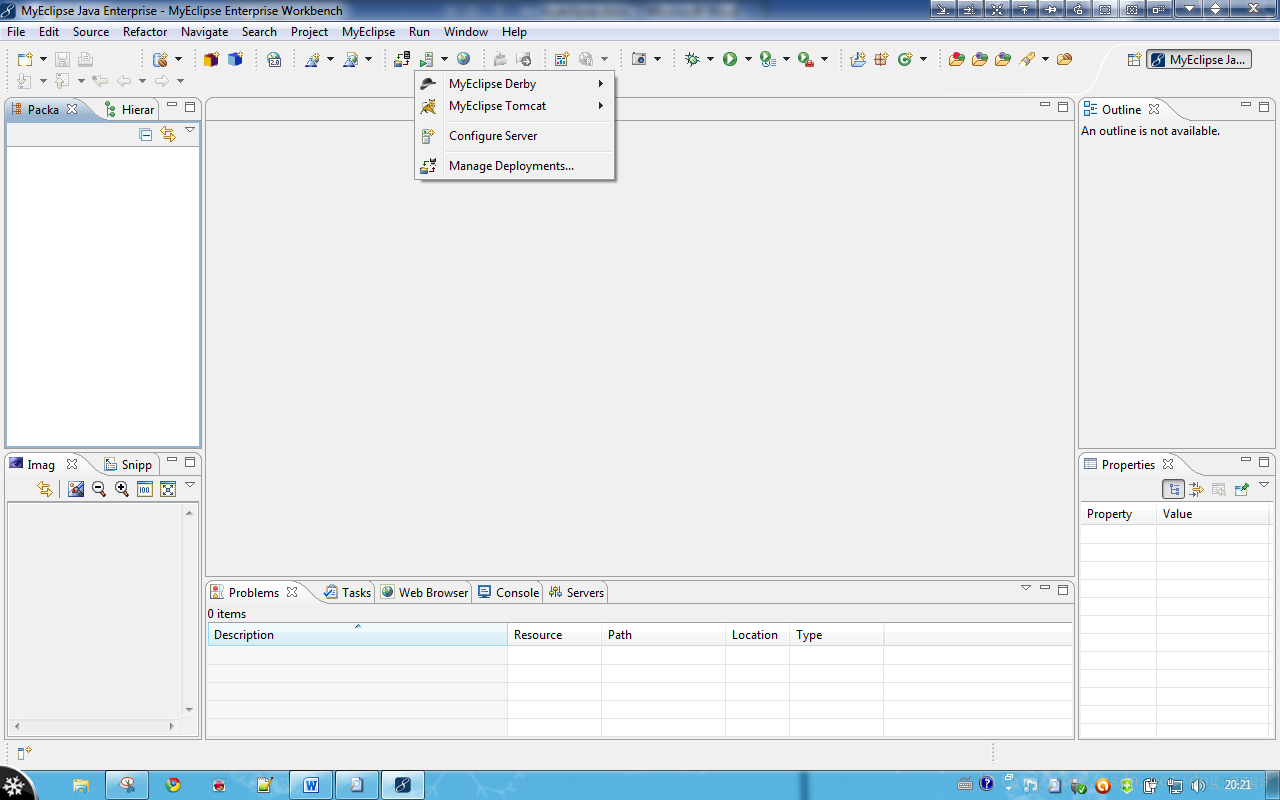The height and width of the screenshot is (800, 1280).
Task: Close the Problems view tab
Action: (x=292, y=593)
